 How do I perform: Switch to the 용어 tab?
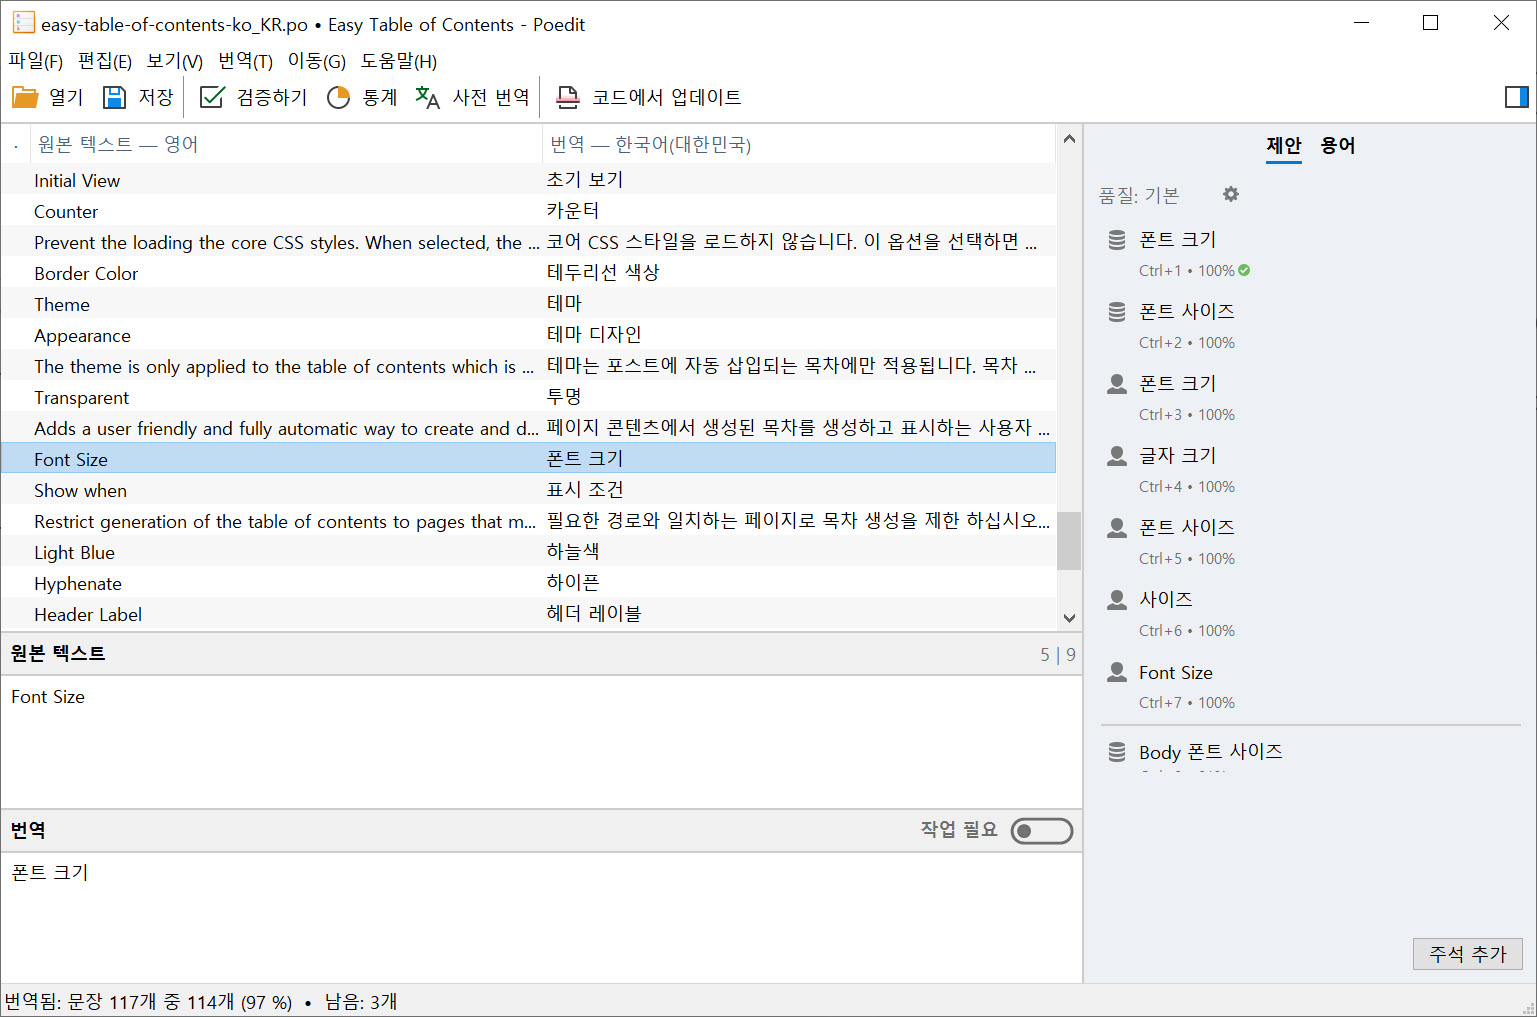(1339, 145)
